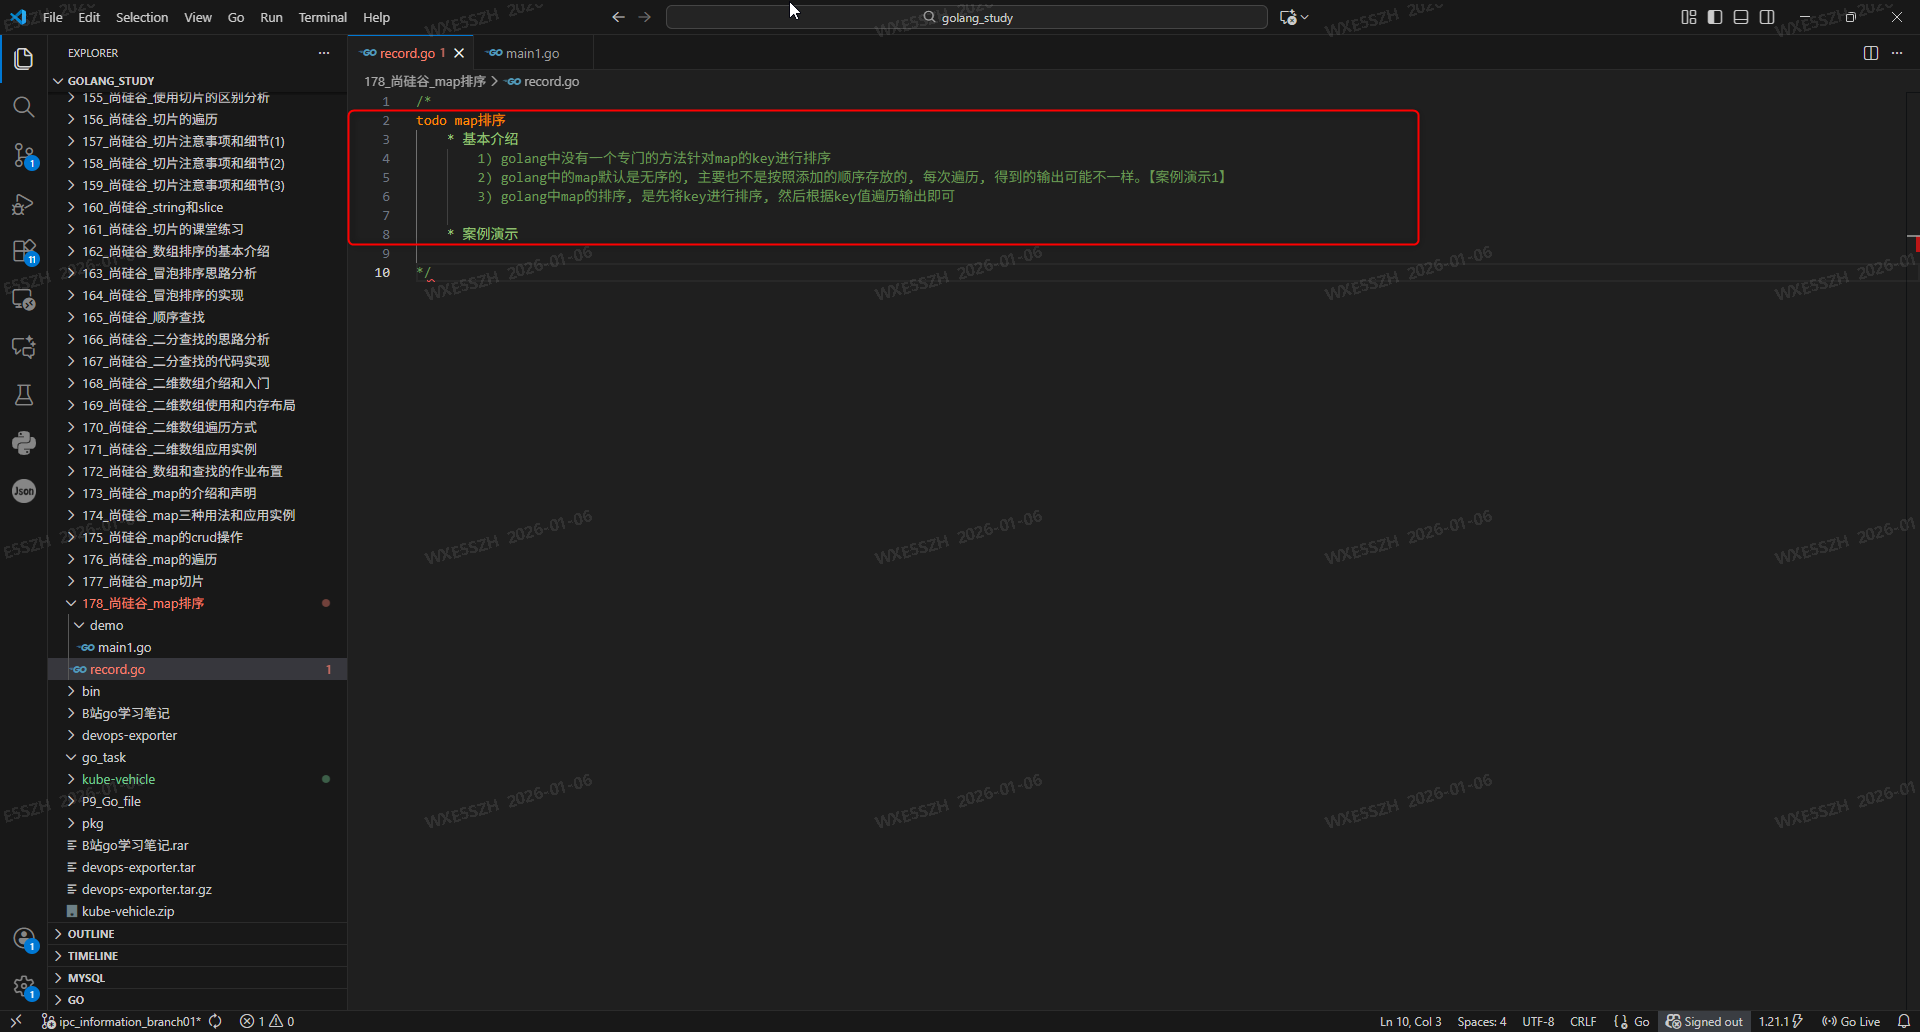Open the Explorer view in activity bar
This screenshot has height=1032, width=1920.
tap(24, 59)
